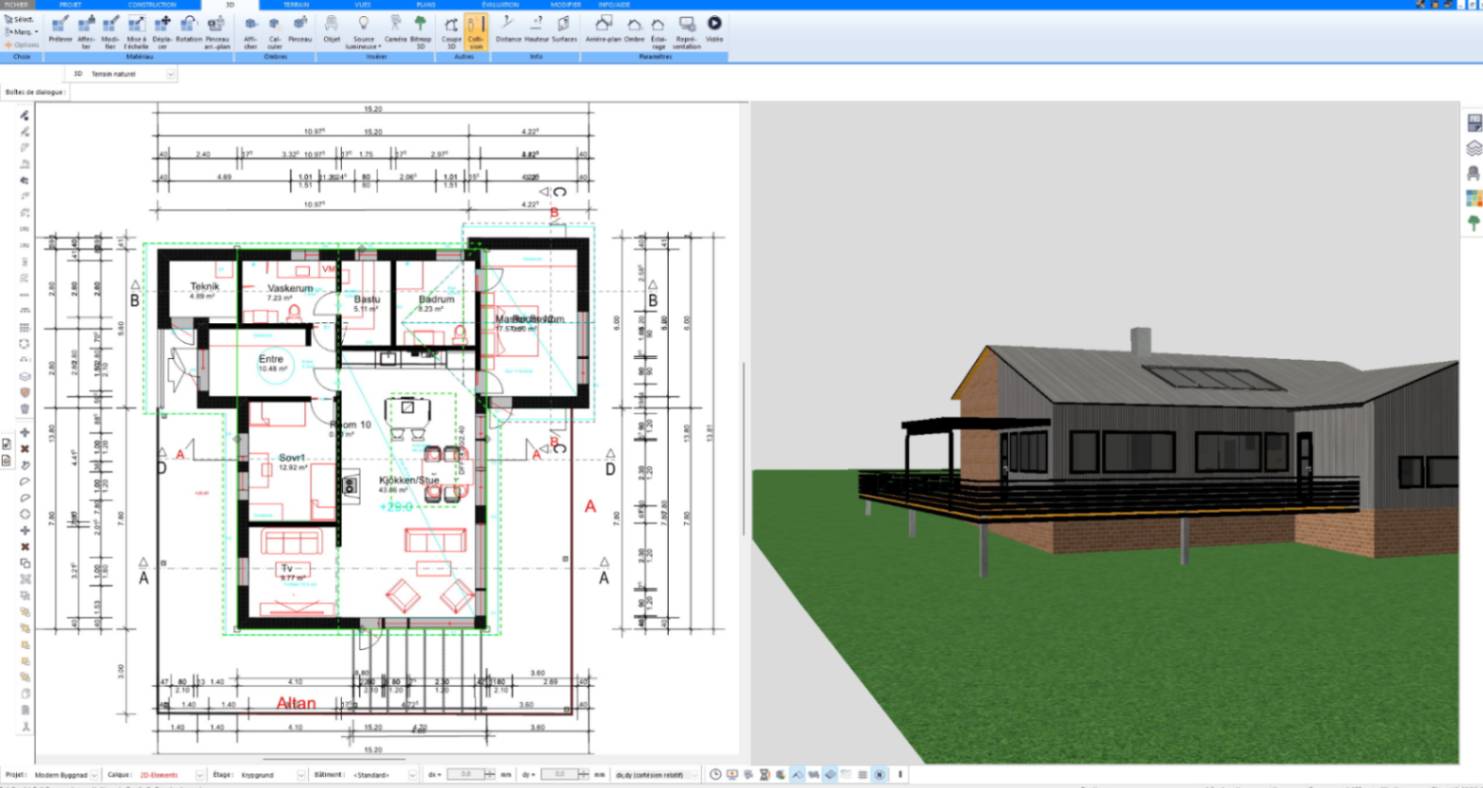Click the dx value input field
Image resolution: width=1483 pixels, height=788 pixels.
(x=465, y=775)
